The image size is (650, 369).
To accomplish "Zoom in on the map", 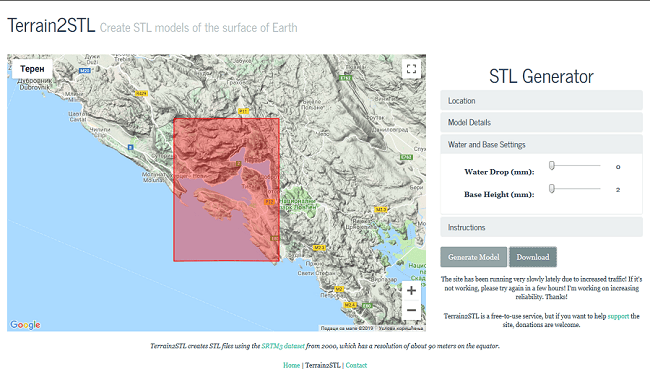I will click(x=411, y=291).
